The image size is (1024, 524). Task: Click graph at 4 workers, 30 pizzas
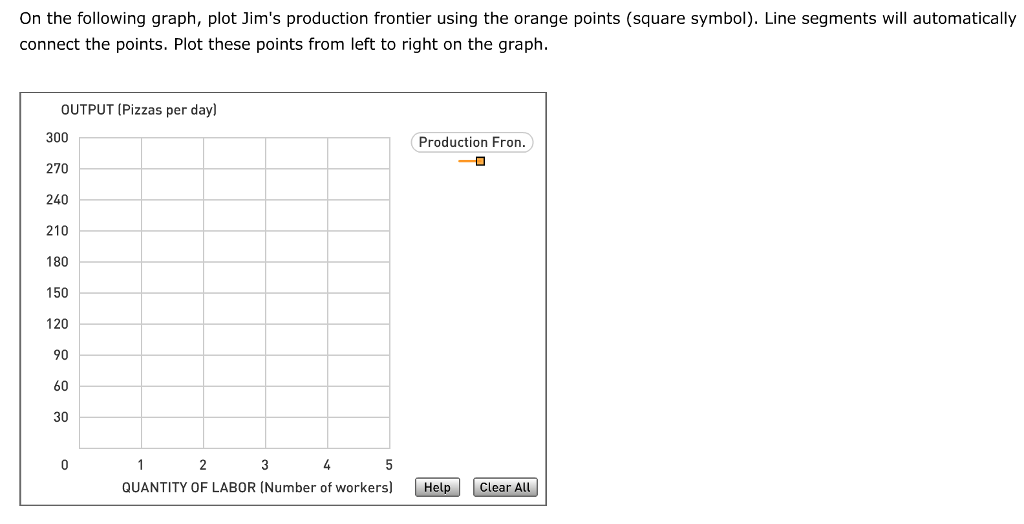327,418
